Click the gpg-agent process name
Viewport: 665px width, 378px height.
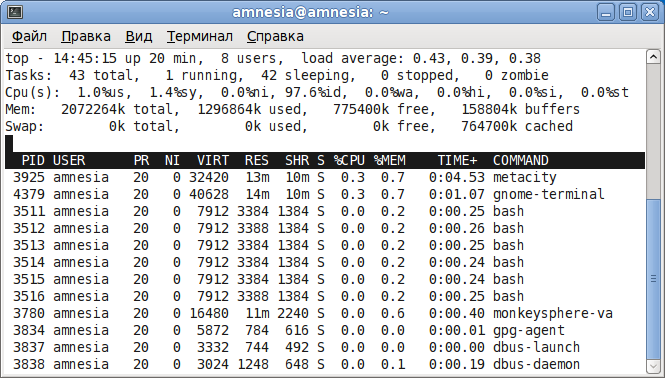click(x=528, y=330)
